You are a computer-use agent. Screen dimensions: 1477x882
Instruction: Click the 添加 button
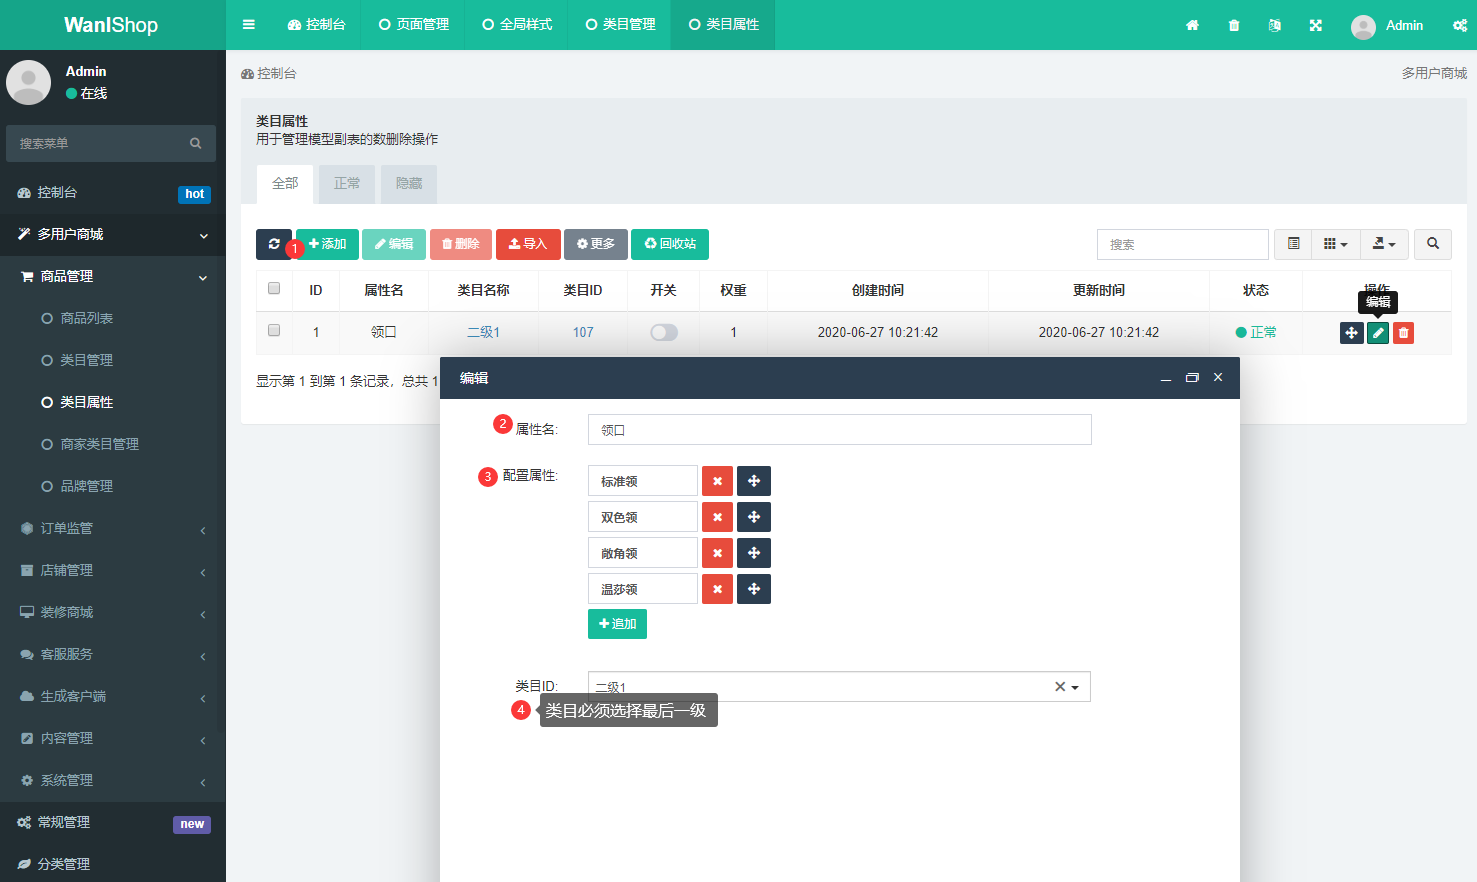click(x=327, y=244)
